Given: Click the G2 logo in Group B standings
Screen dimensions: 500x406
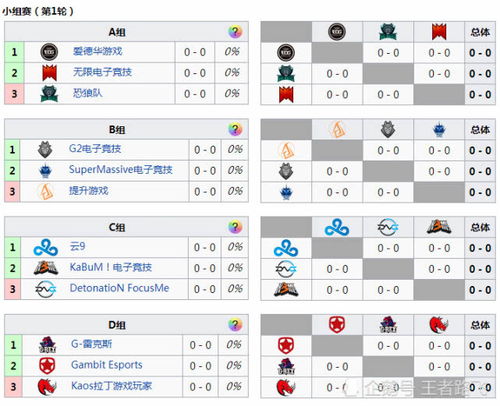Looking at the screenshot, I should click(x=45, y=150).
